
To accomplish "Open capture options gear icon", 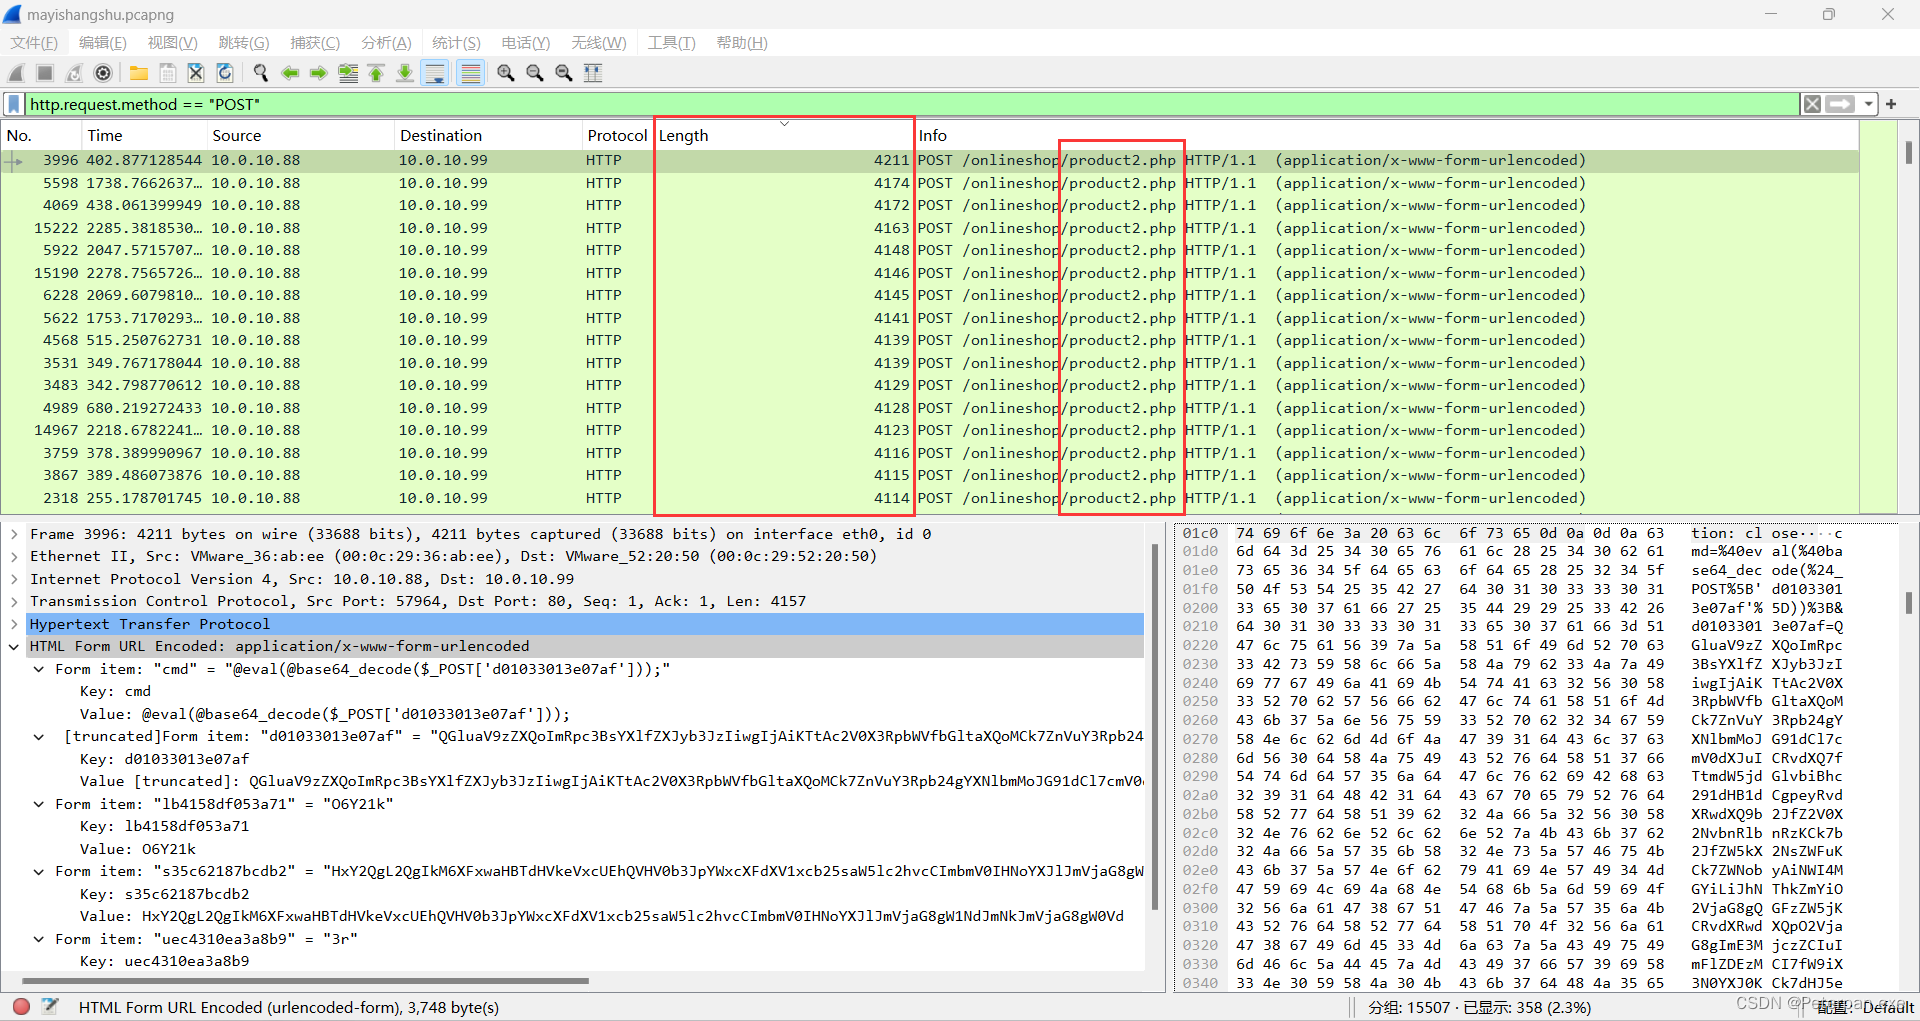I will (103, 73).
